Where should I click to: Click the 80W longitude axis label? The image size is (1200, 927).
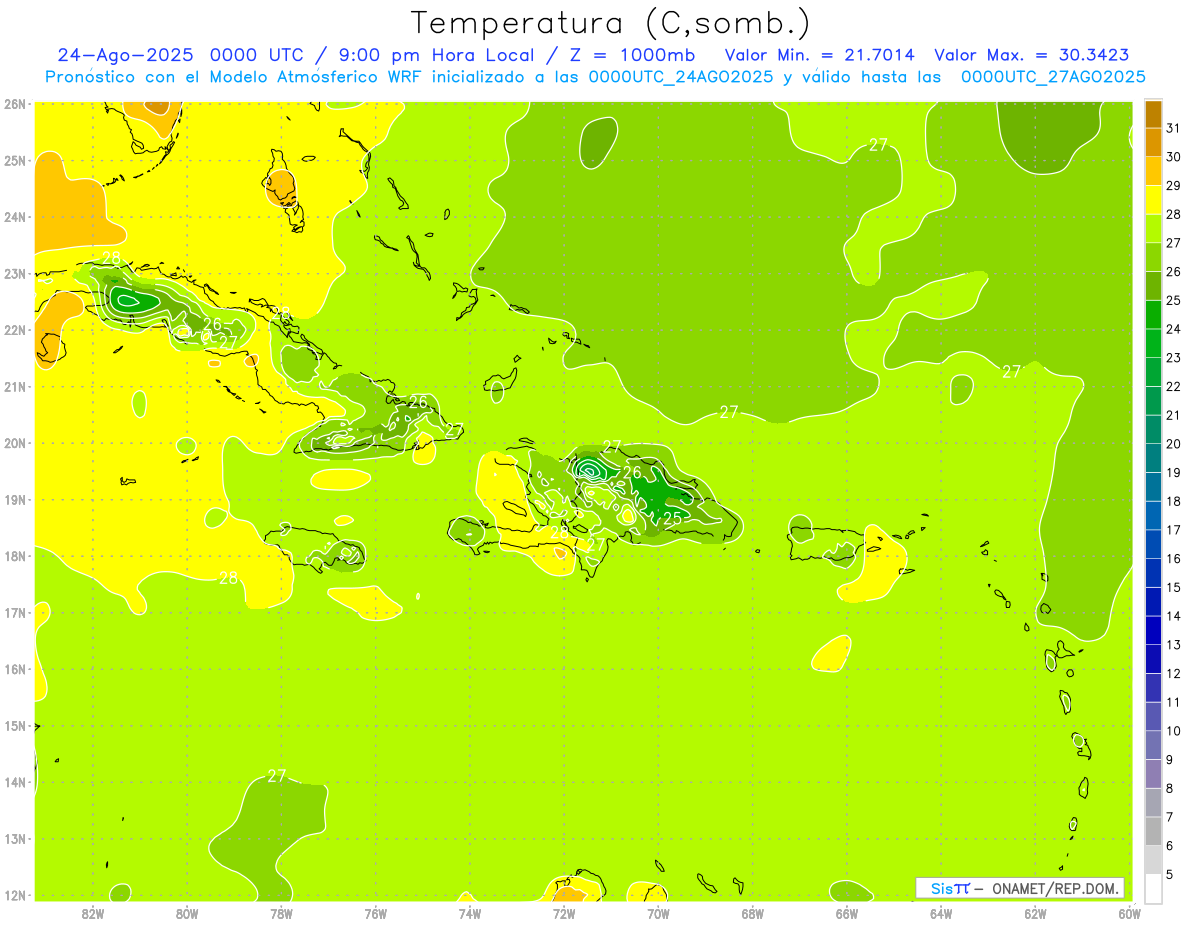click(187, 913)
